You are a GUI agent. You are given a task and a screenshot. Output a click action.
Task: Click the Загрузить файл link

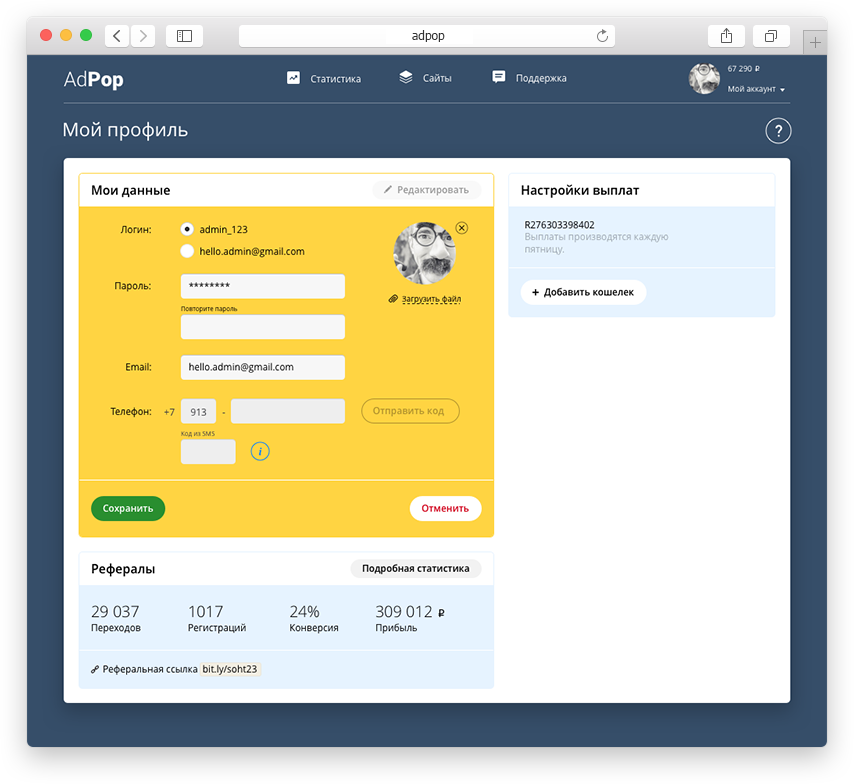coord(431,299)
